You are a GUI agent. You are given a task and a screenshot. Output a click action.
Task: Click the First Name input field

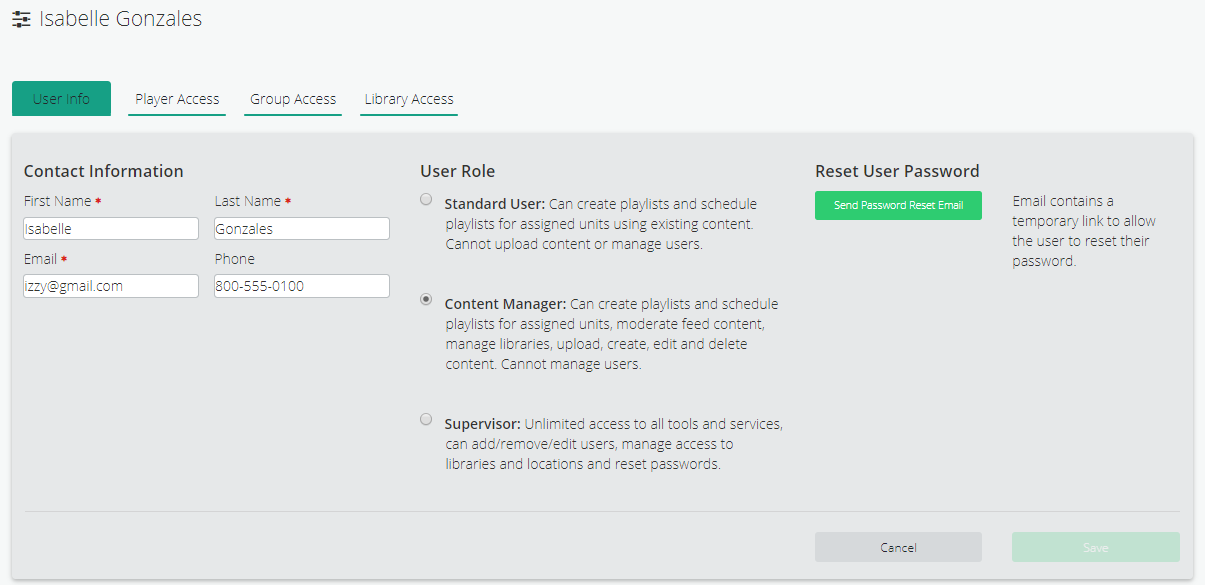click(110, 228)
